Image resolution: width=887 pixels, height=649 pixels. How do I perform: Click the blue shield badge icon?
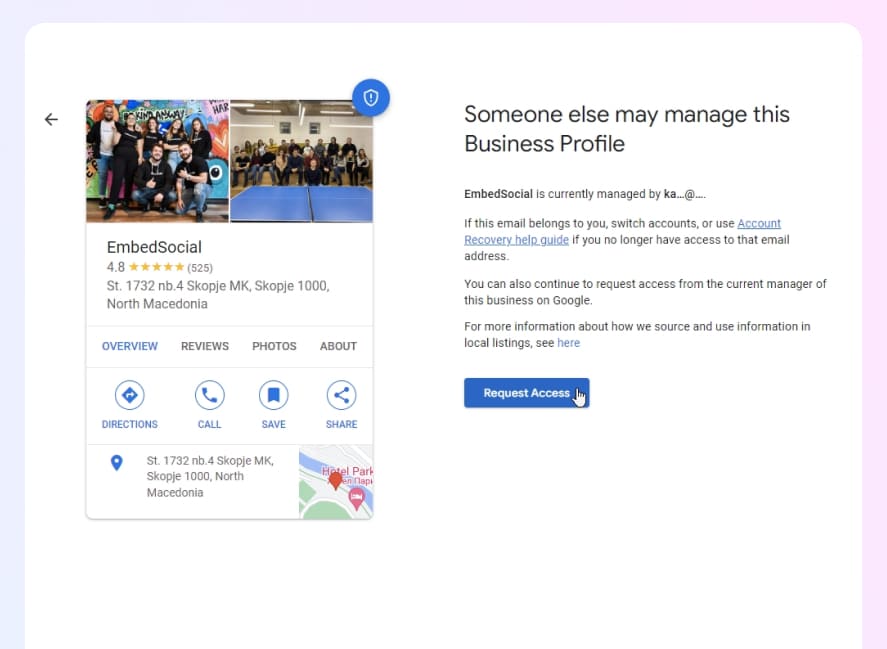click(x=371, y=97)
